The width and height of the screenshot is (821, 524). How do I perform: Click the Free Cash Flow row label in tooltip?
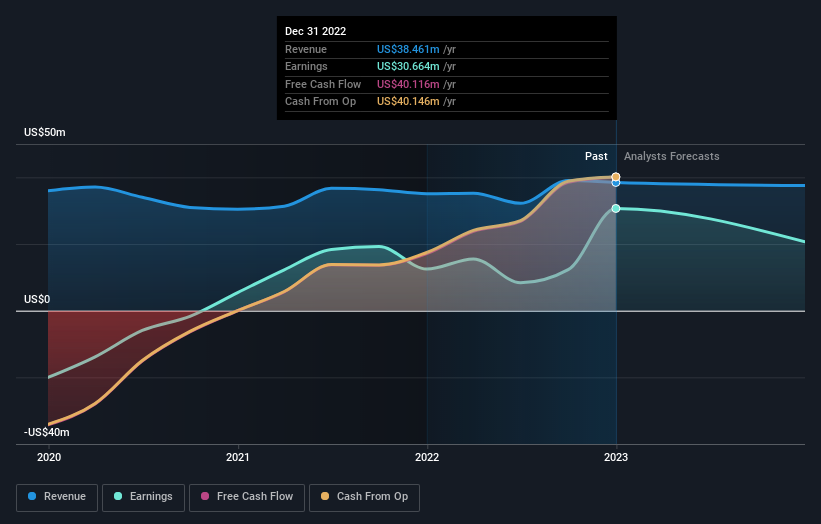(323, 84)
